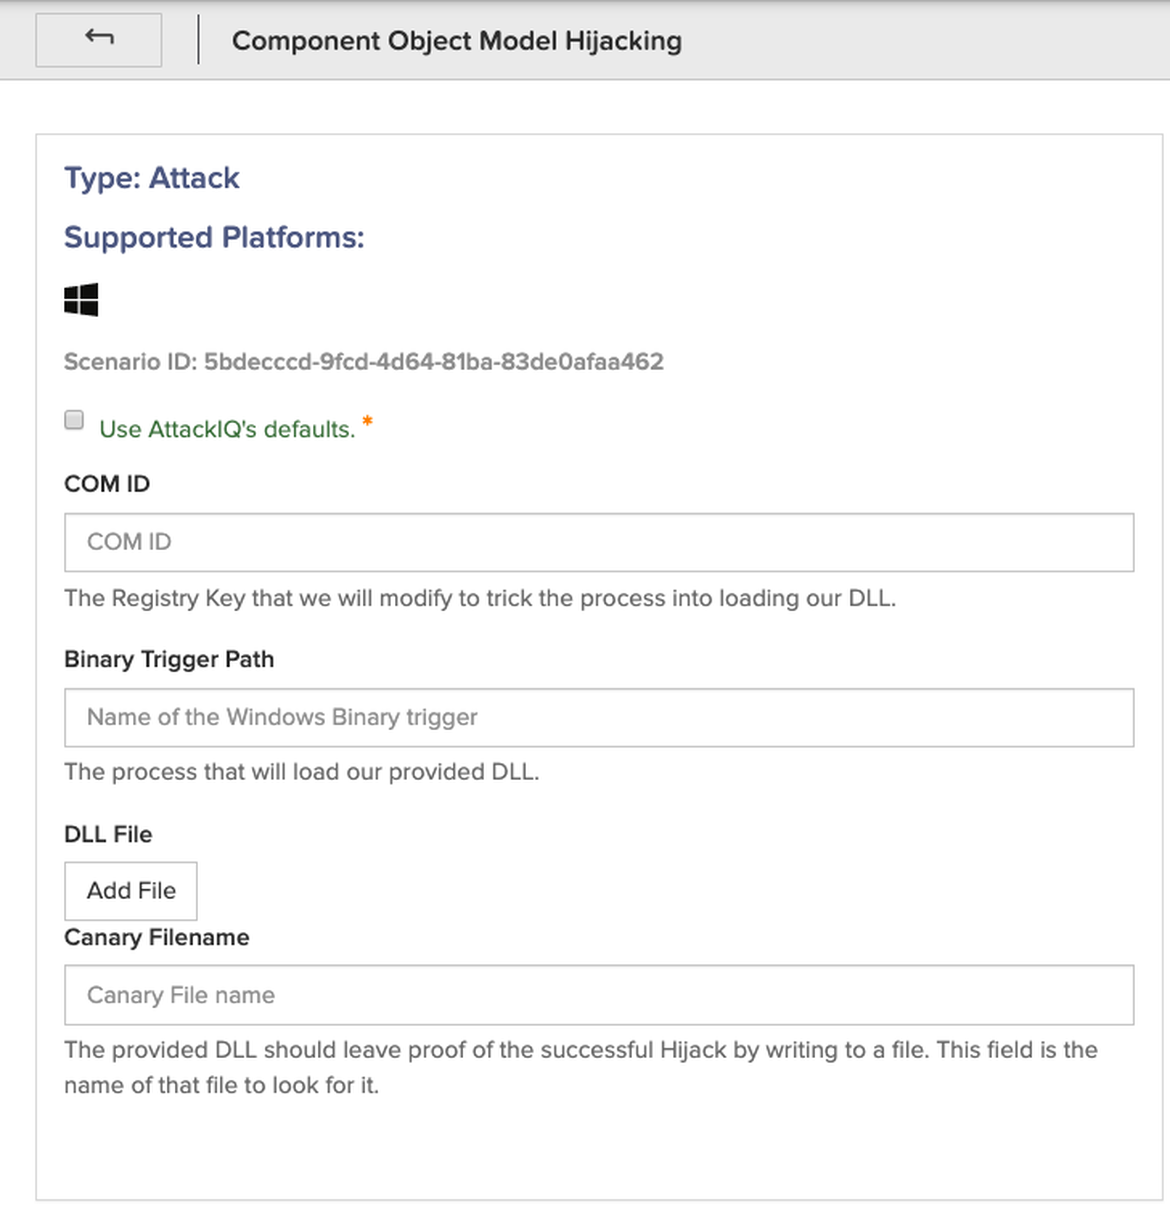Click the Canary Filename label

tap(157, 937)
